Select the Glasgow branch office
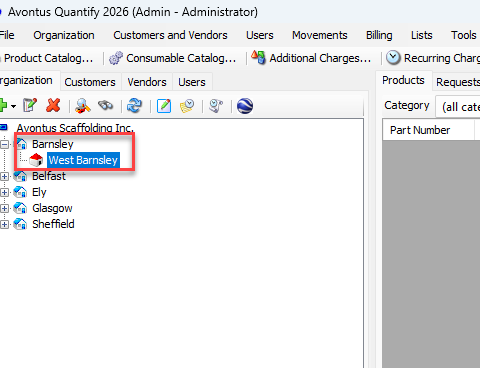 pyautogui.click(x=52, y=208)
